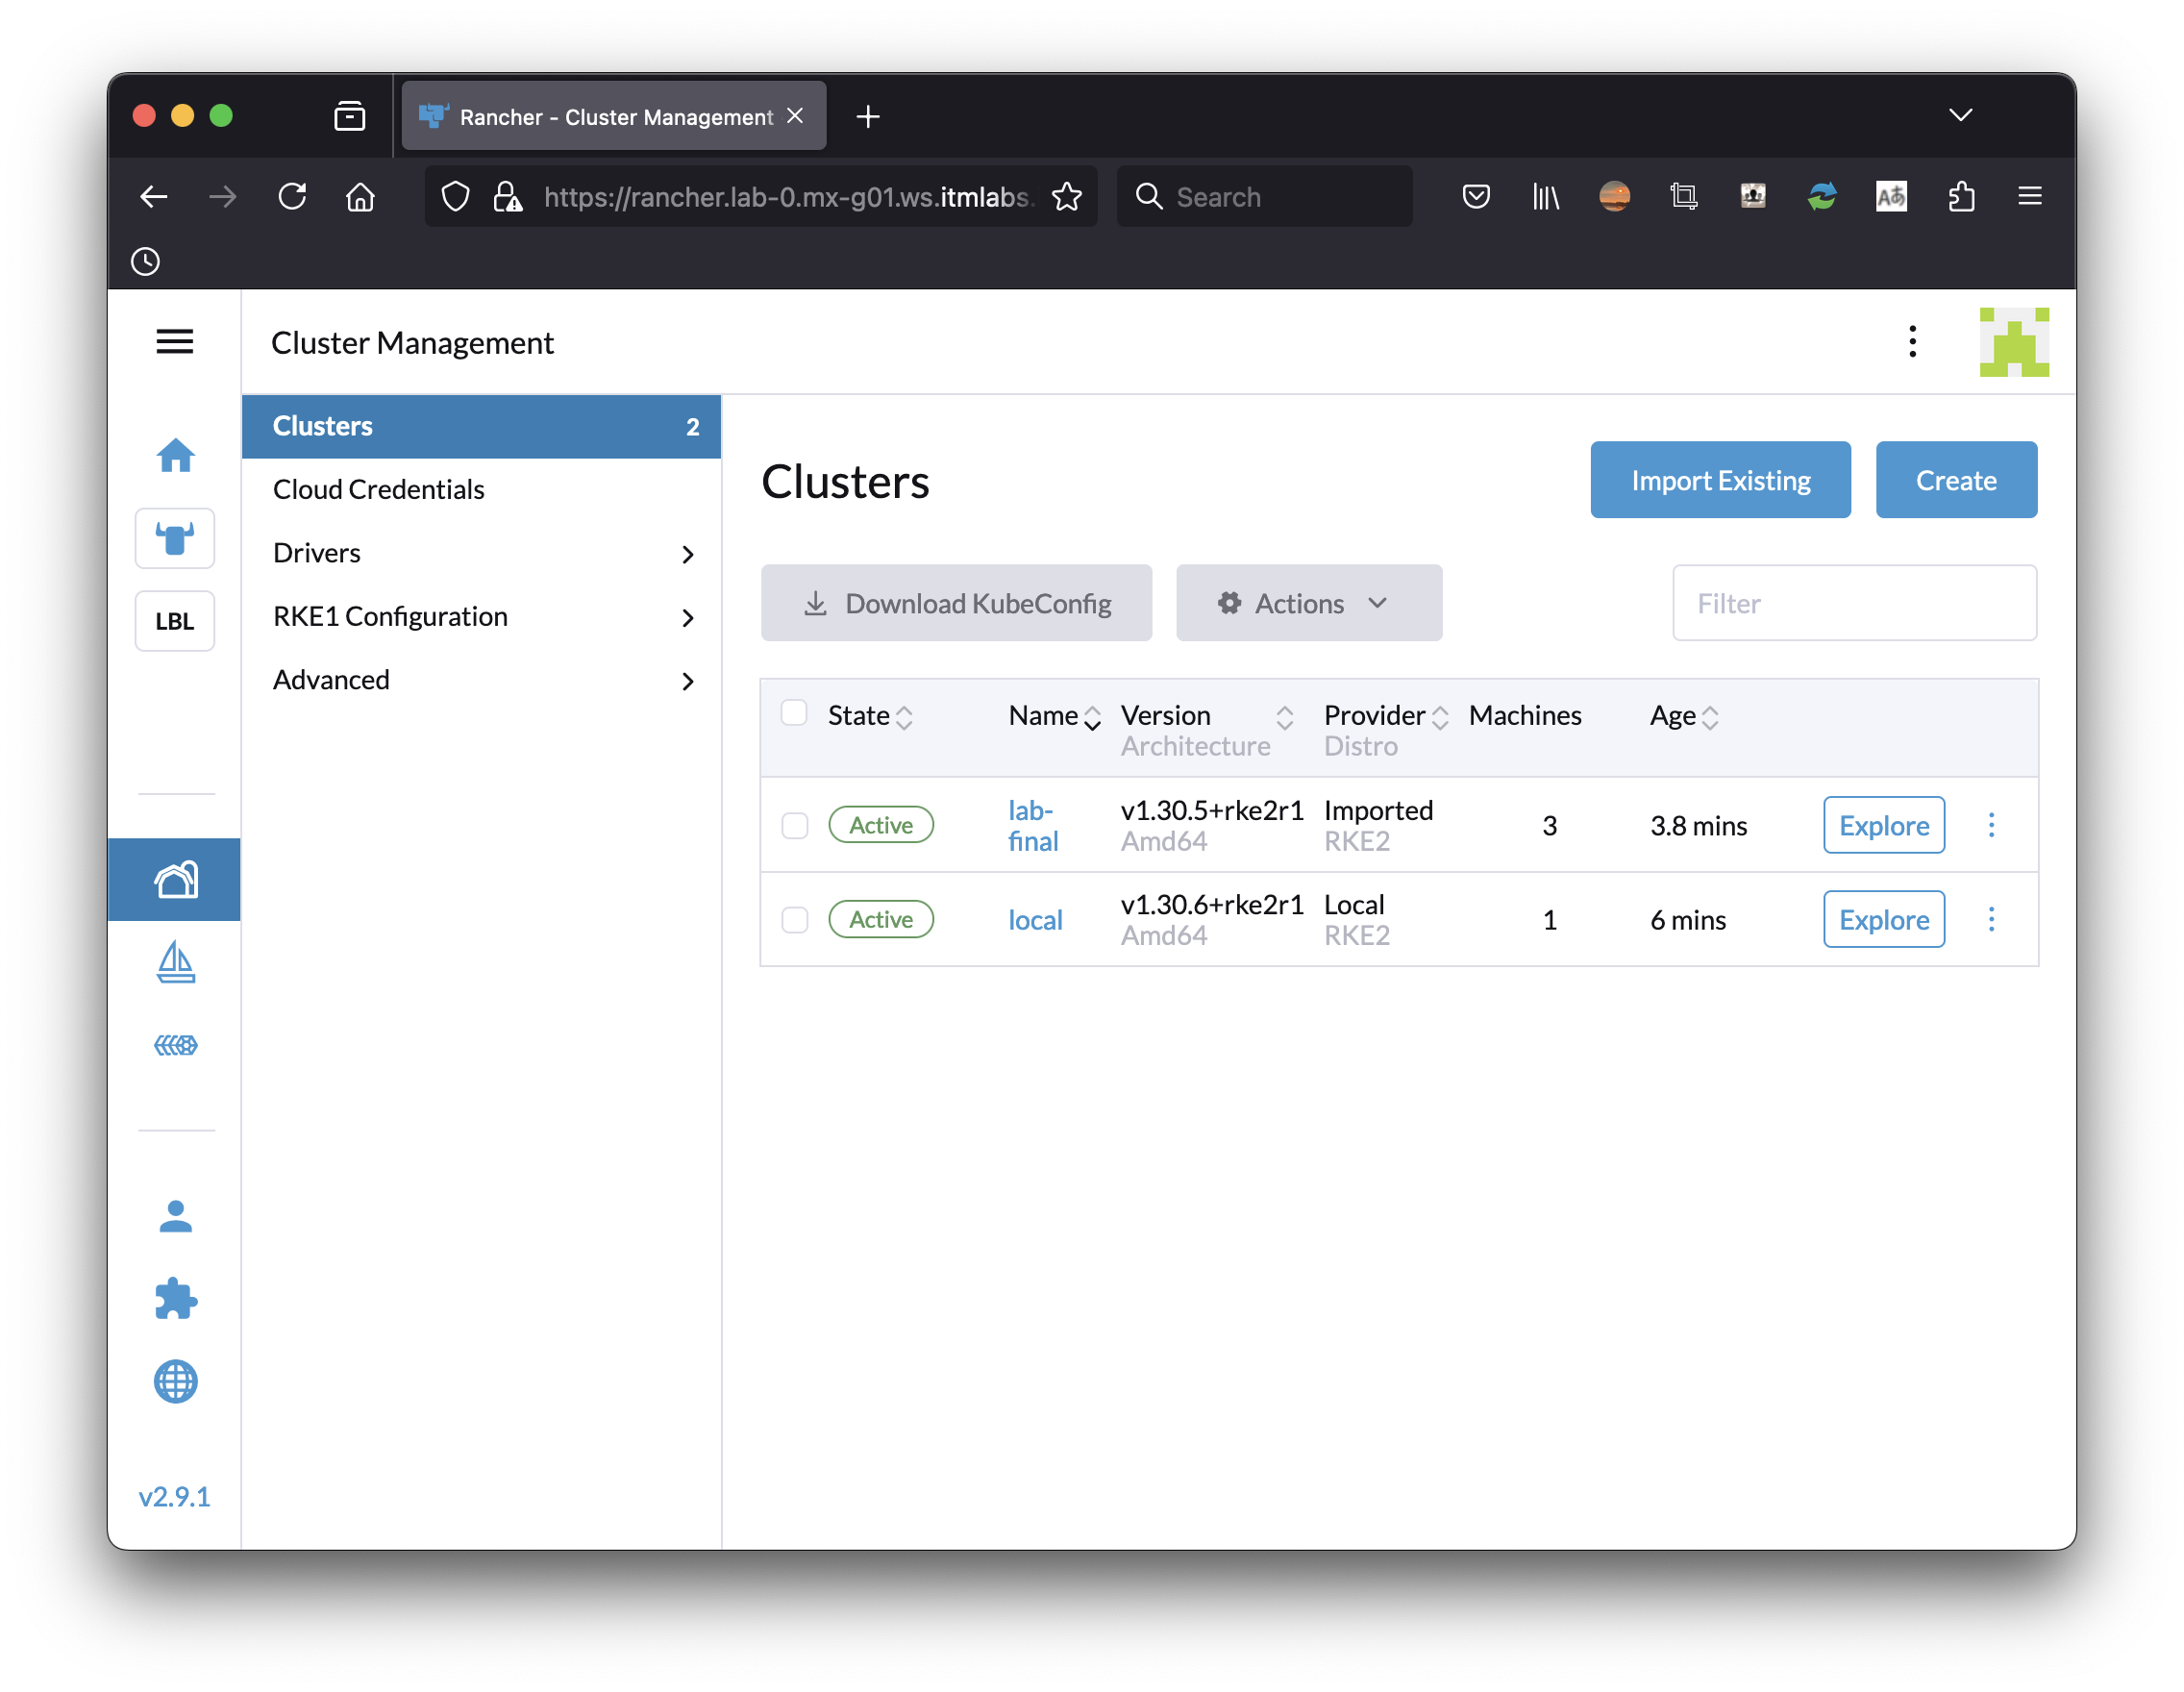The width and height of the screenshot is (2184, 1692).
Task: Open the crop screenshot extension icon
Action: [x=1684, y=196]
